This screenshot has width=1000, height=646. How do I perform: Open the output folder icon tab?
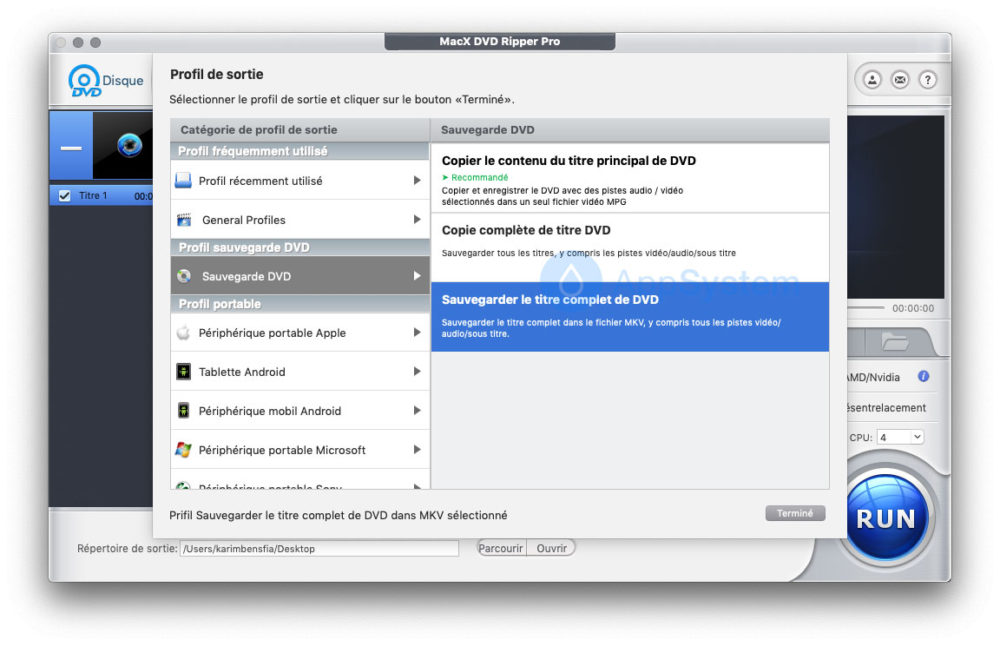click(x=894, y=343)
